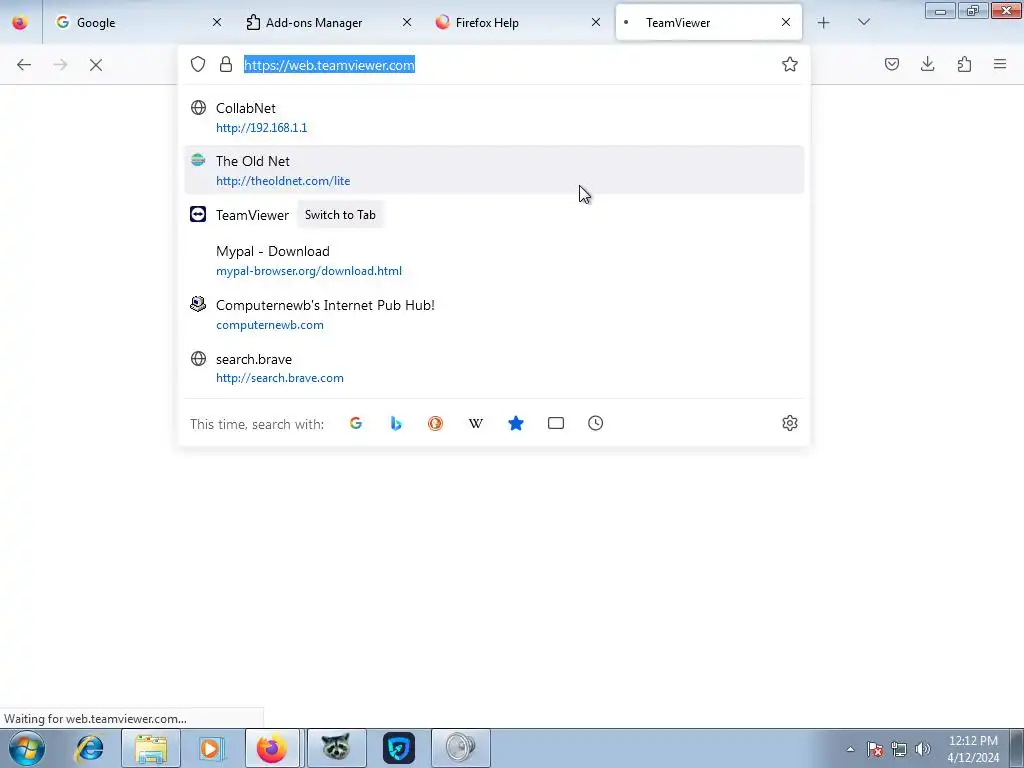Search with Google this time
This screenshot has height=768, width=1024.
click(x=356, y=423)
